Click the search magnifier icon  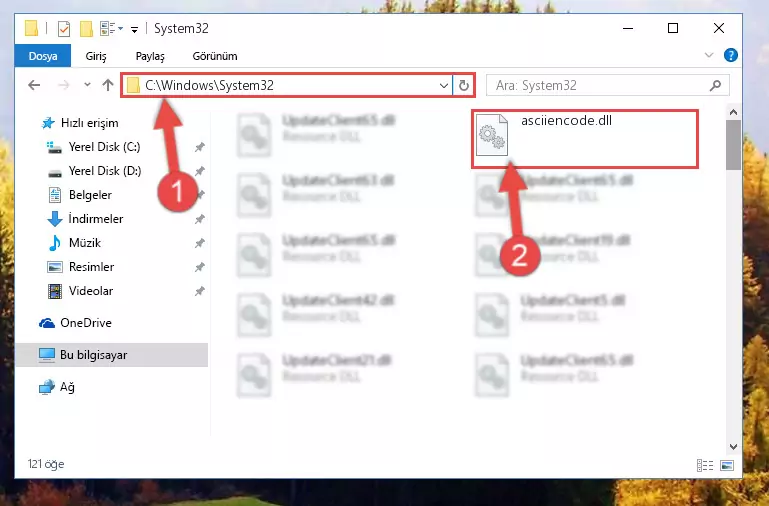pos(716,85)
